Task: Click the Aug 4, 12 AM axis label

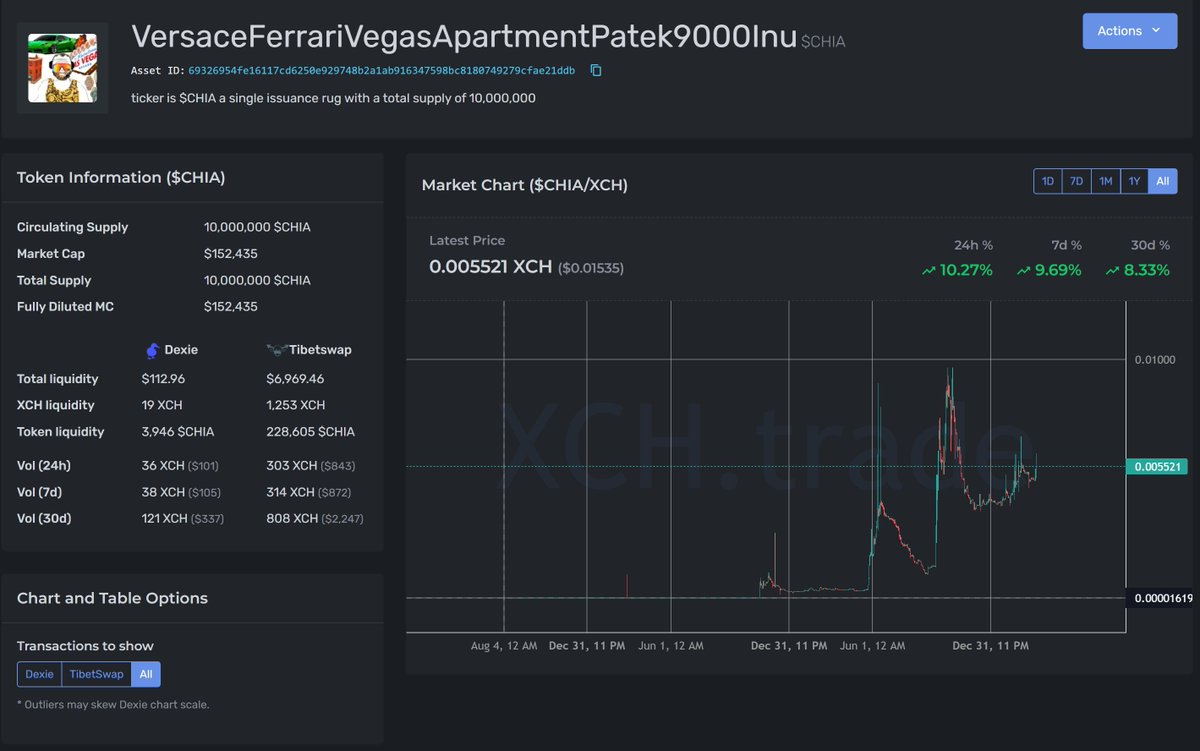Action: click(x=504, y=646)
